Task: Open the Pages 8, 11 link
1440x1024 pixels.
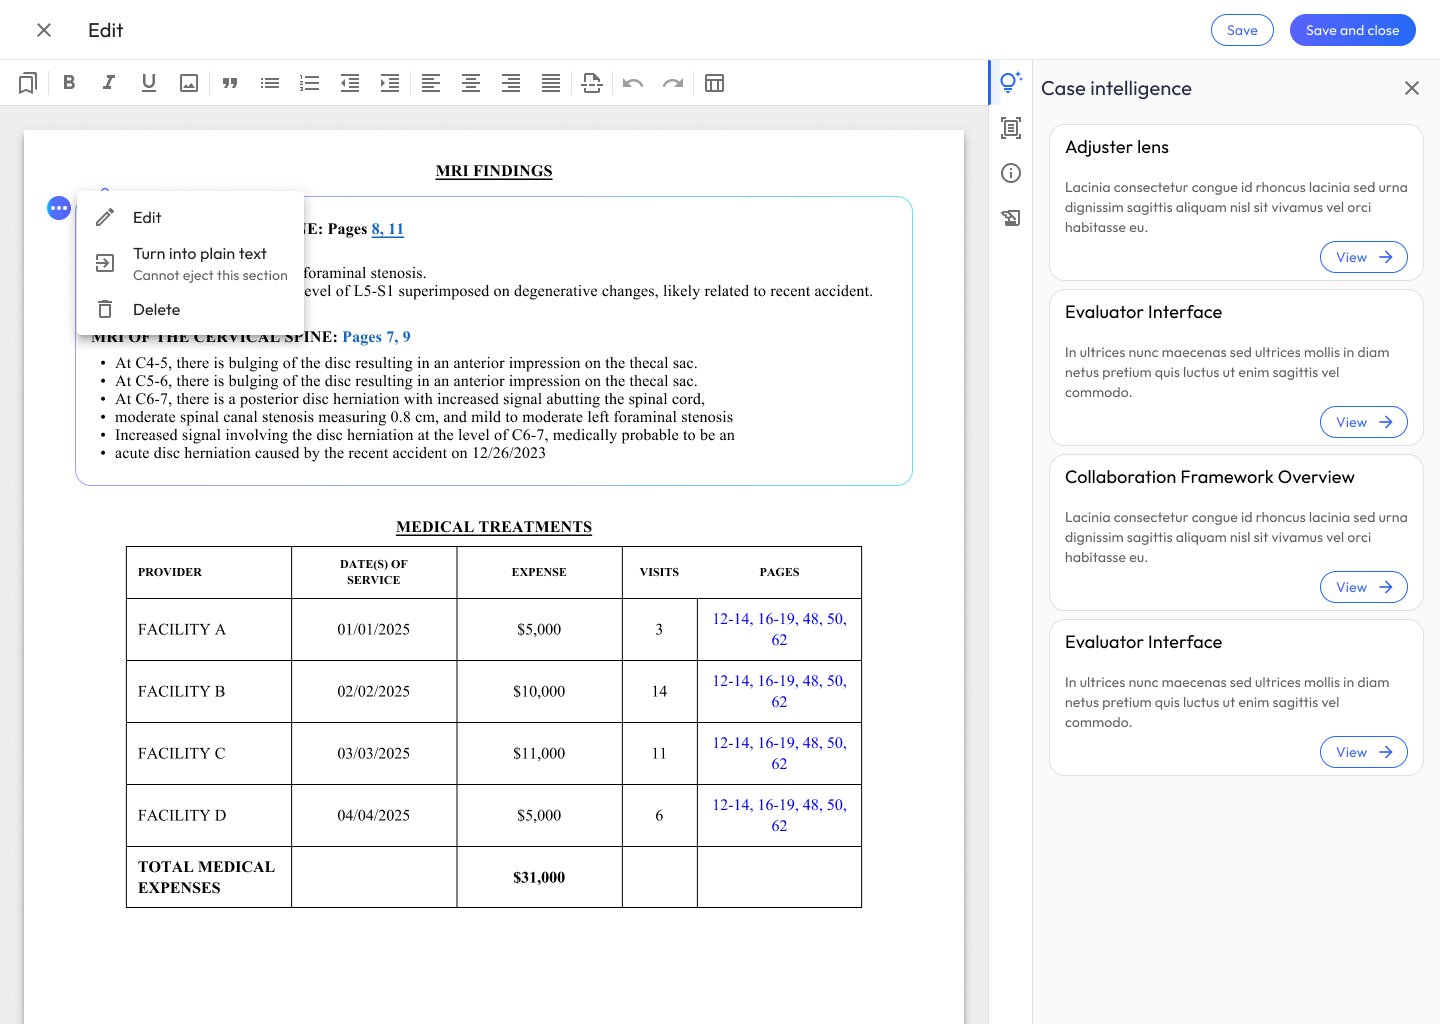Action: point(387,229)
